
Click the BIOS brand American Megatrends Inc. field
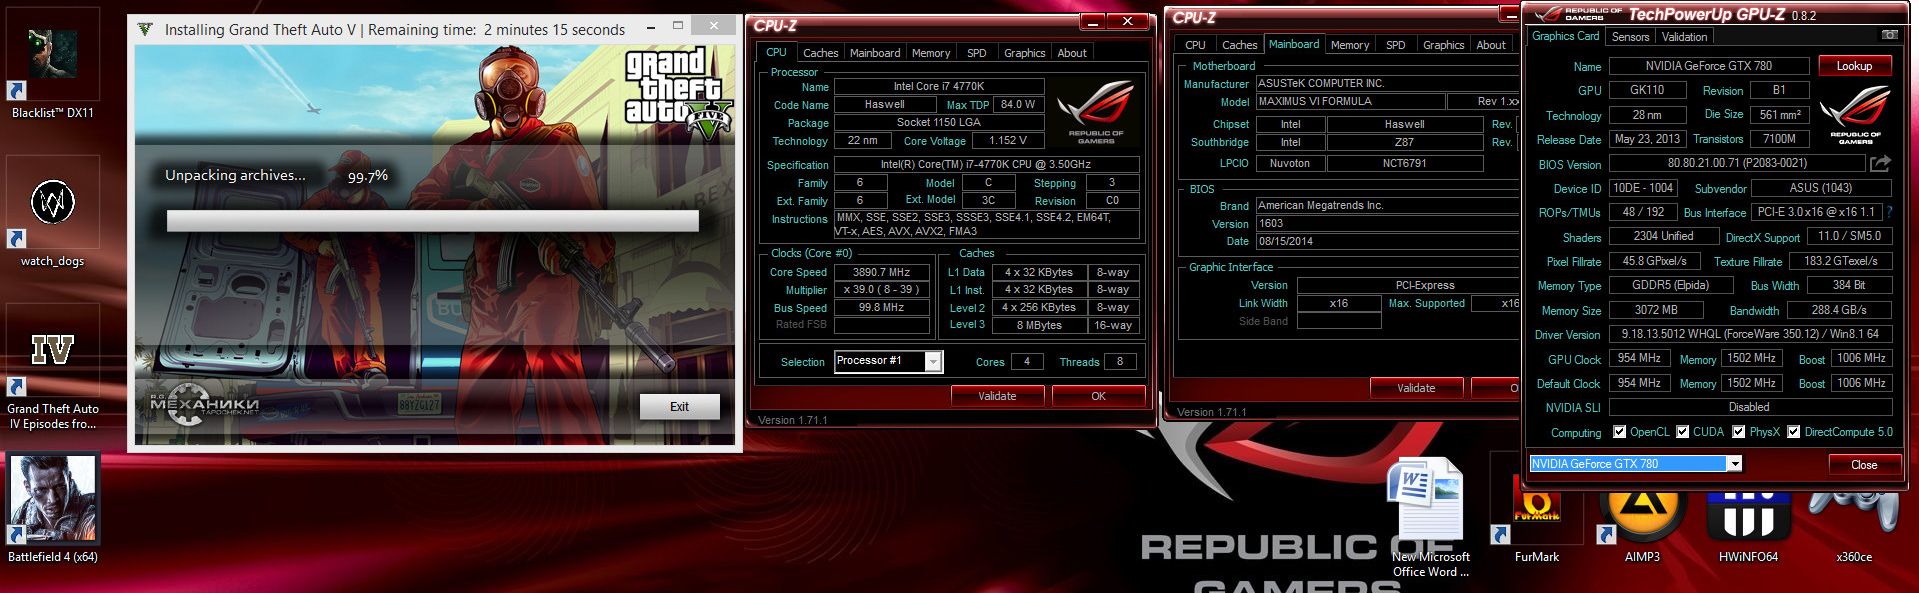coord(1386,205)
